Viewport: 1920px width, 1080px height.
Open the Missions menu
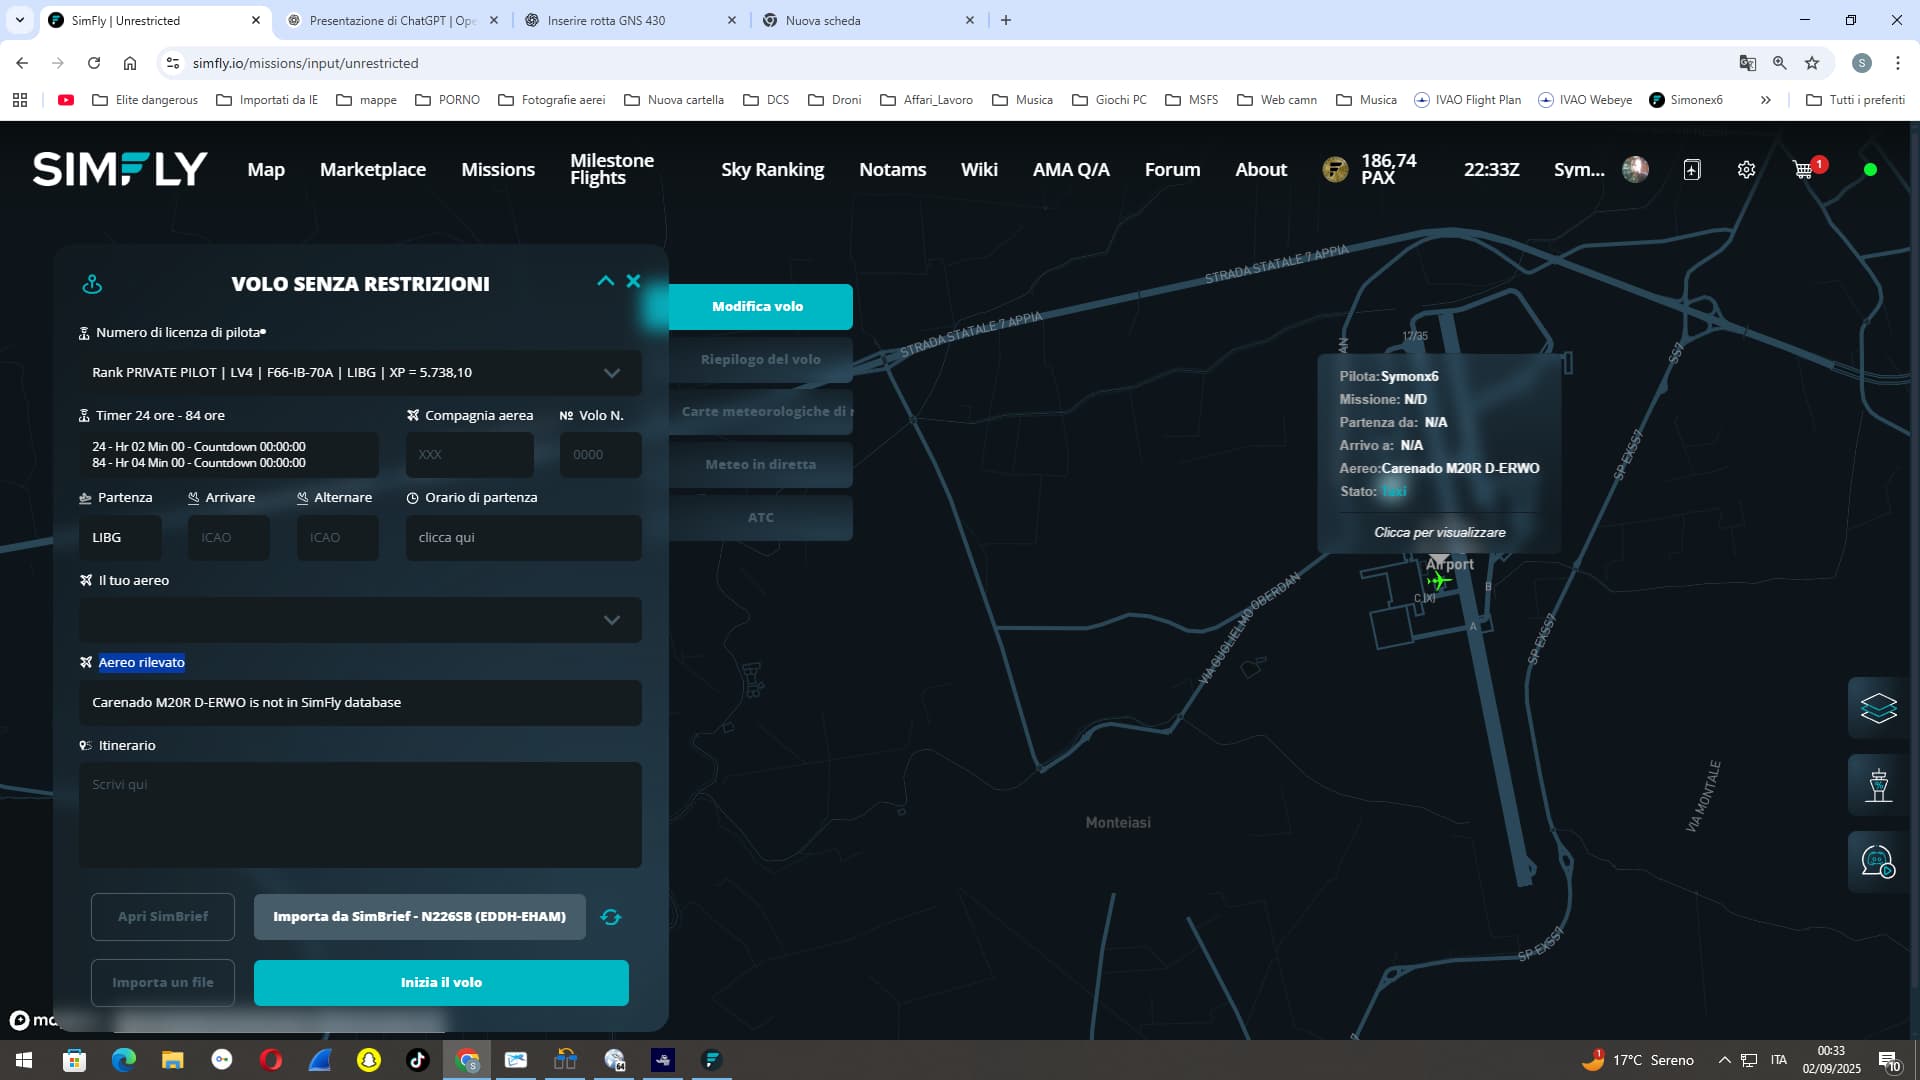pos(497,170)
